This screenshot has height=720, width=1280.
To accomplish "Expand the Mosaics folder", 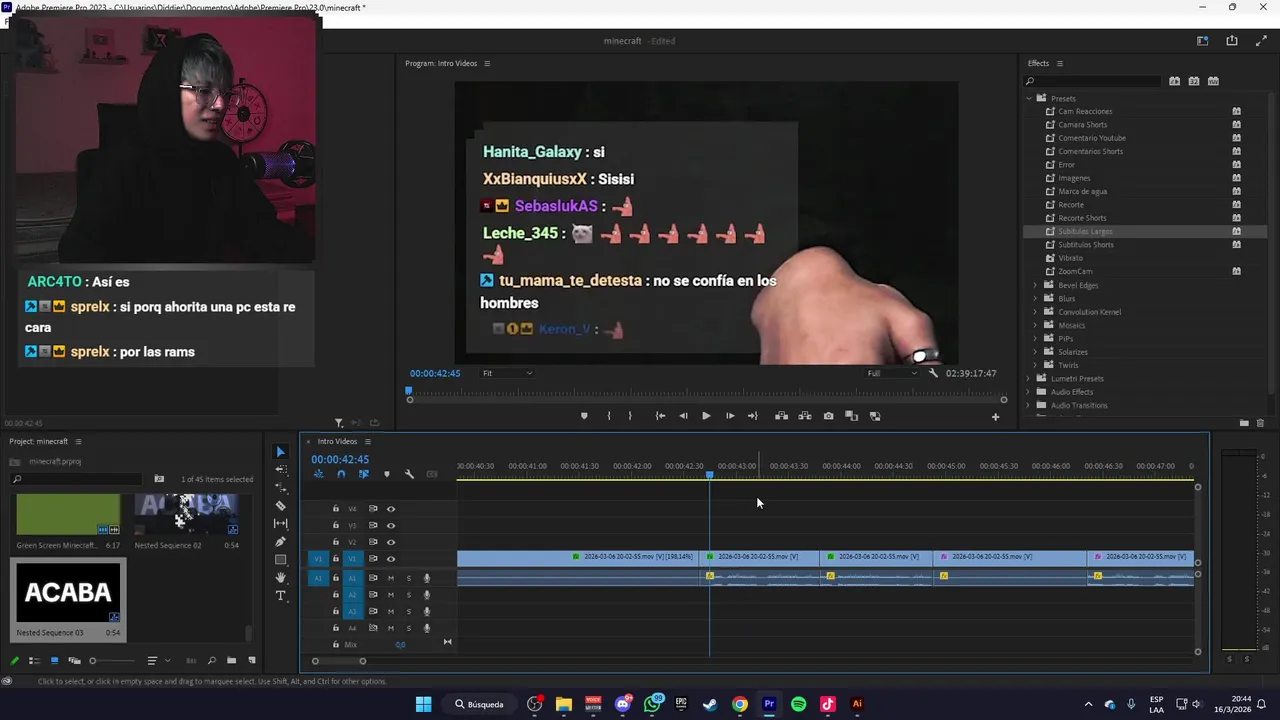I will 1035,325.
